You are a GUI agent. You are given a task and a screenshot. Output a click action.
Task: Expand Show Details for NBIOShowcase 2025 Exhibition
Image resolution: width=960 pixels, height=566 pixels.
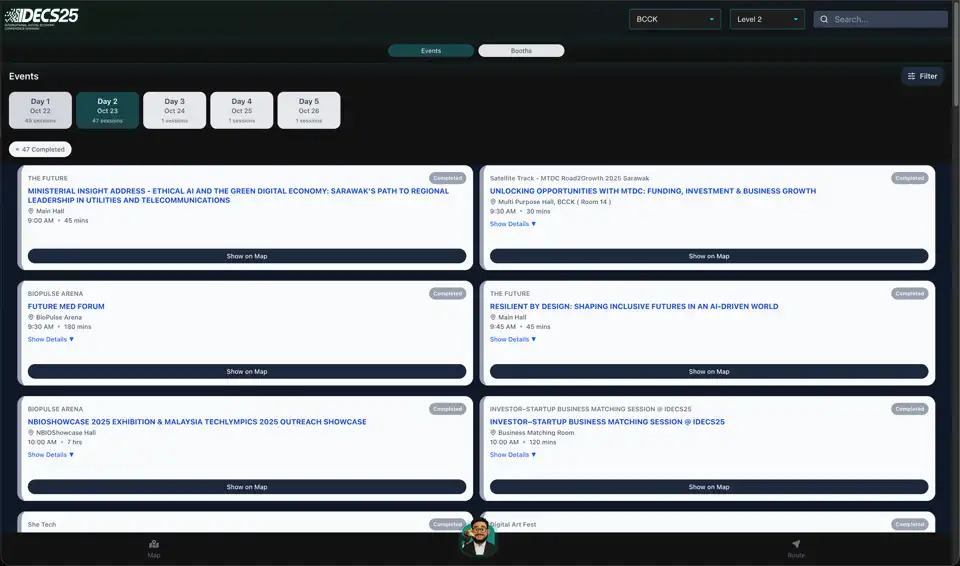[51, 455]
